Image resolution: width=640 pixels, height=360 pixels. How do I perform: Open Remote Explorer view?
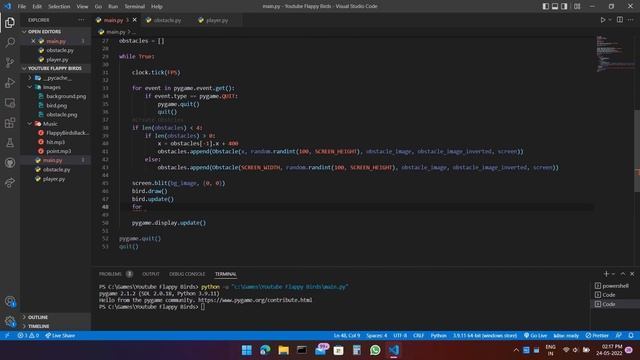point(10,103)
